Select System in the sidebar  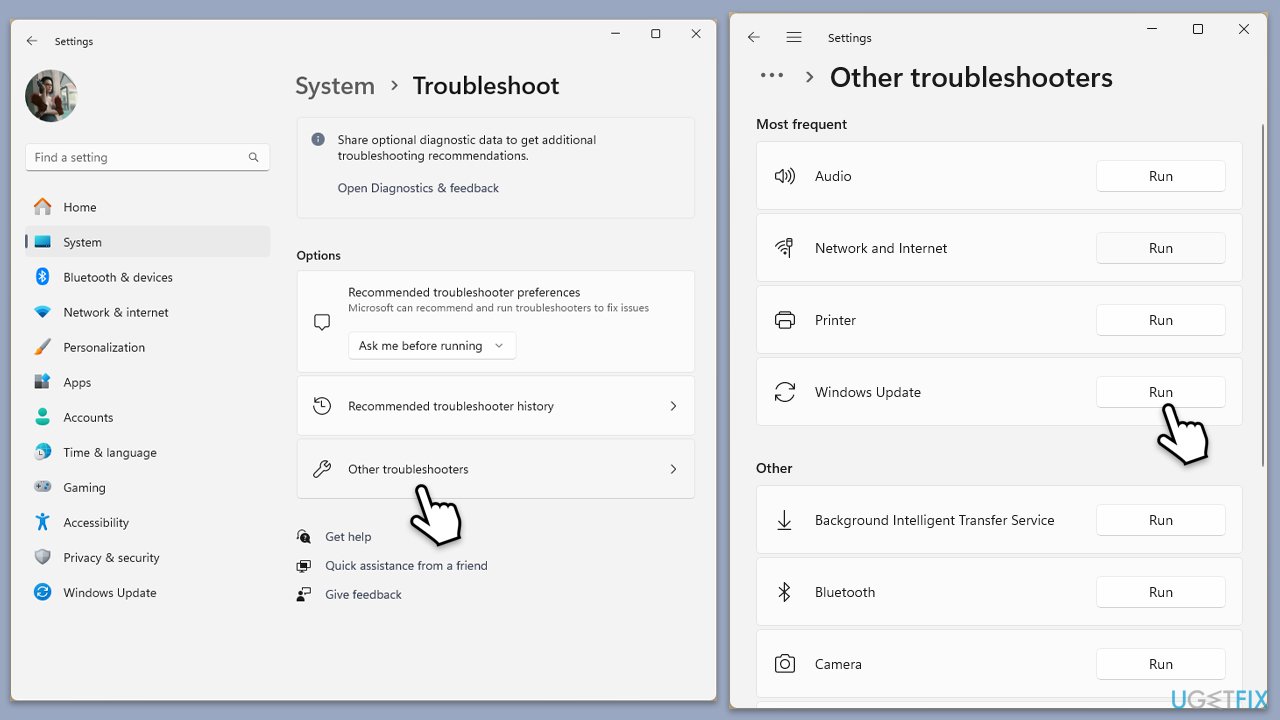[x=147, y=242]
